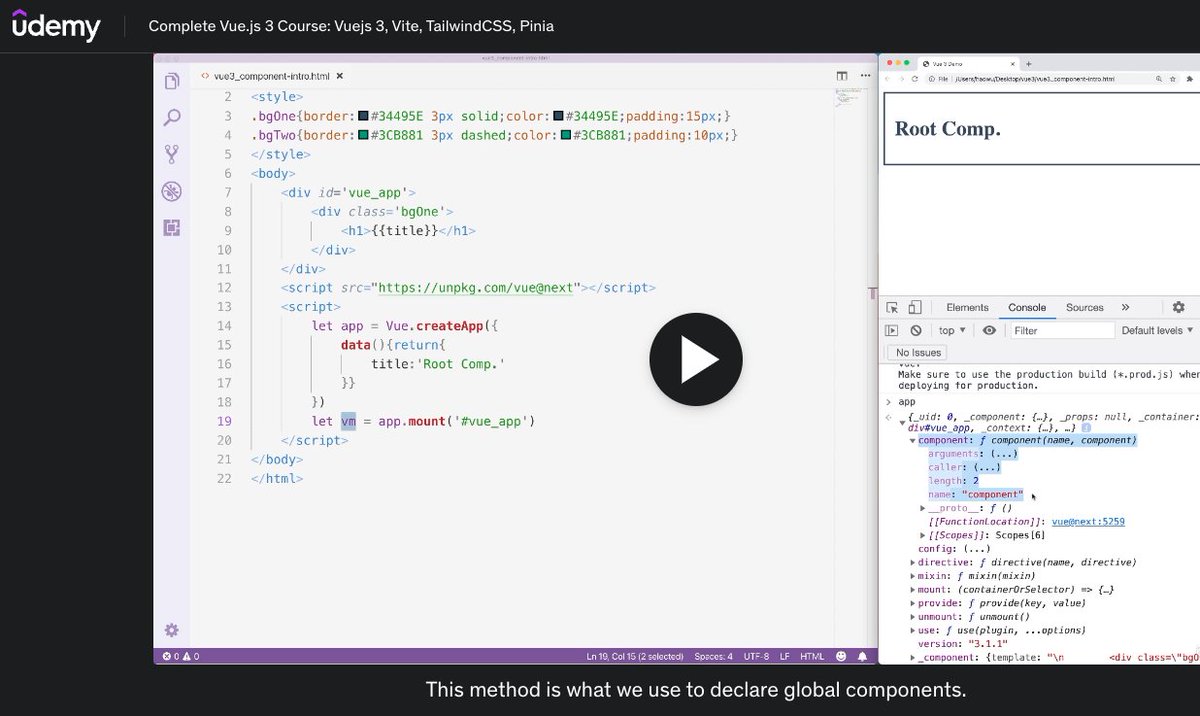Collapse the component function entry
This screenshot has width=1200, height=716.
[x=912, y=441]
